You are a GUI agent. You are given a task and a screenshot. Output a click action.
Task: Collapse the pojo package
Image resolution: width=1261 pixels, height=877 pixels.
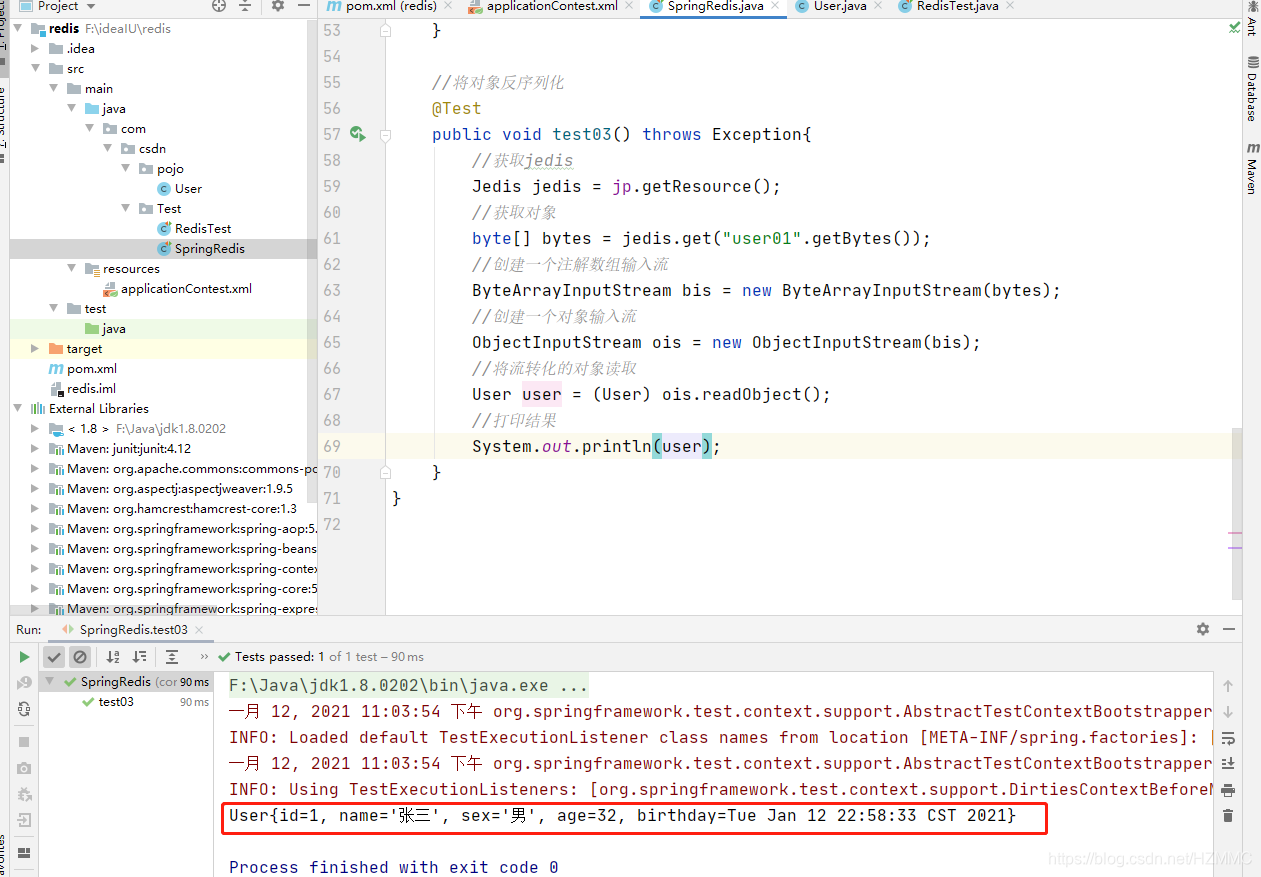coord(126,169)
